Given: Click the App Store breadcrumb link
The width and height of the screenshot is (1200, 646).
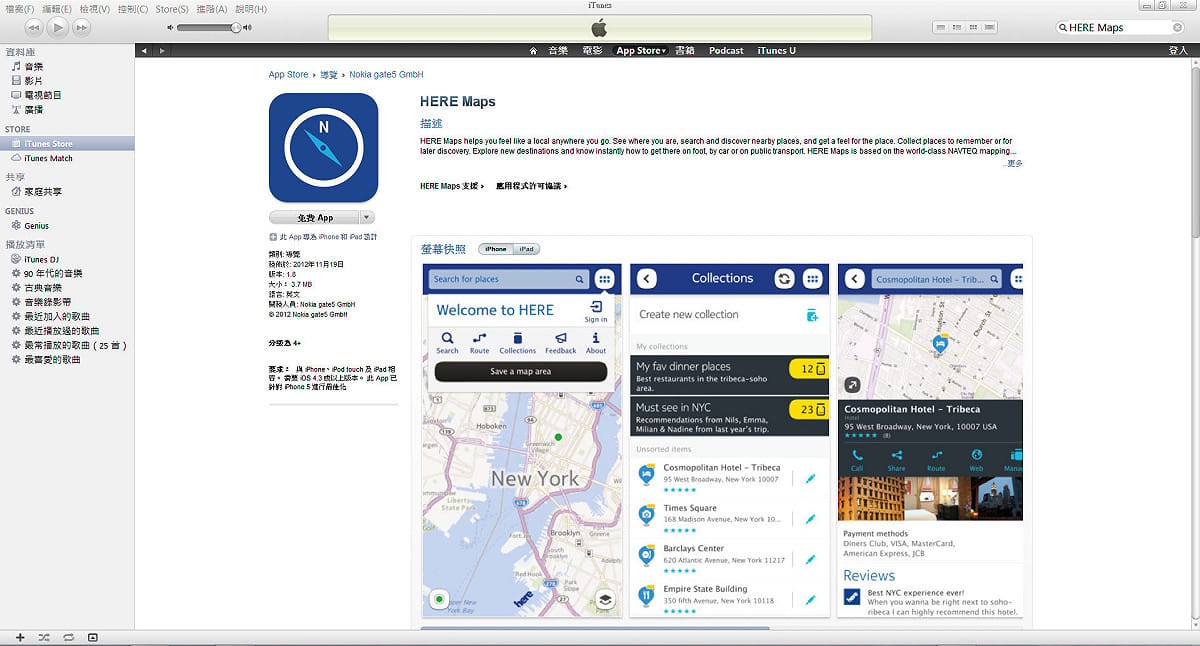Looking at the screenshot, I should (x=288, y=75).
